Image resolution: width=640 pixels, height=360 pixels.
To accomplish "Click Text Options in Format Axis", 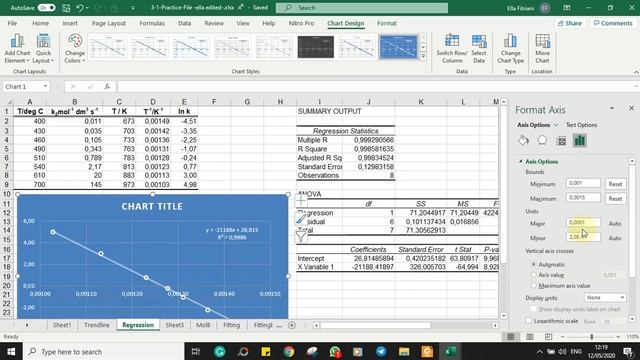I will click(581, 125).
